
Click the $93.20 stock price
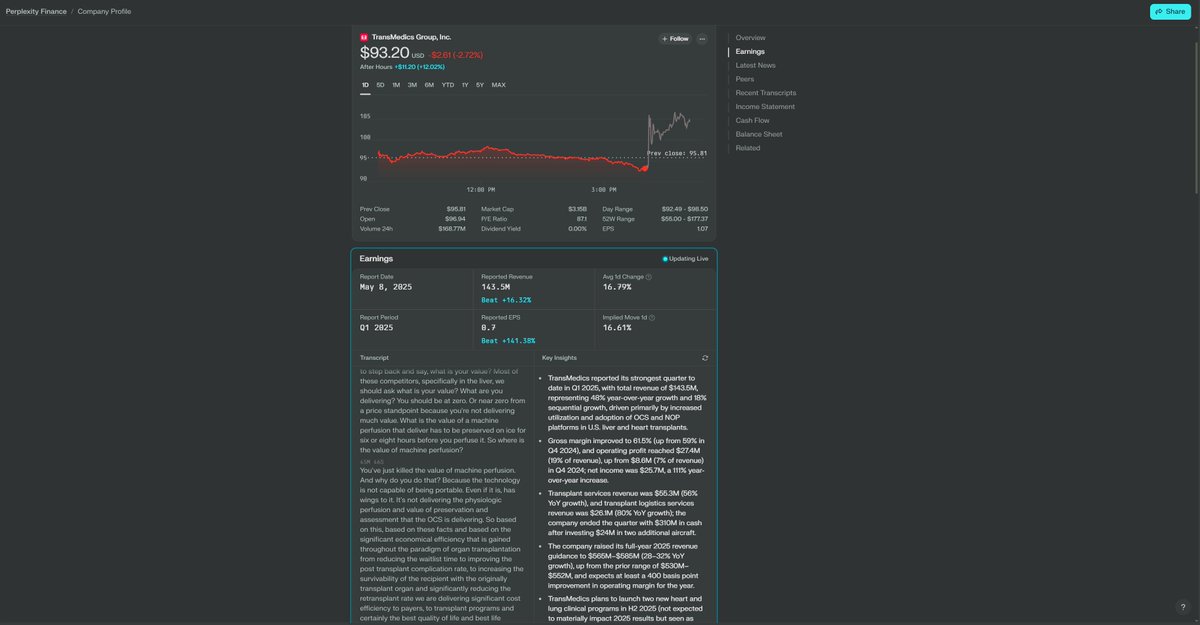[384, 52]
